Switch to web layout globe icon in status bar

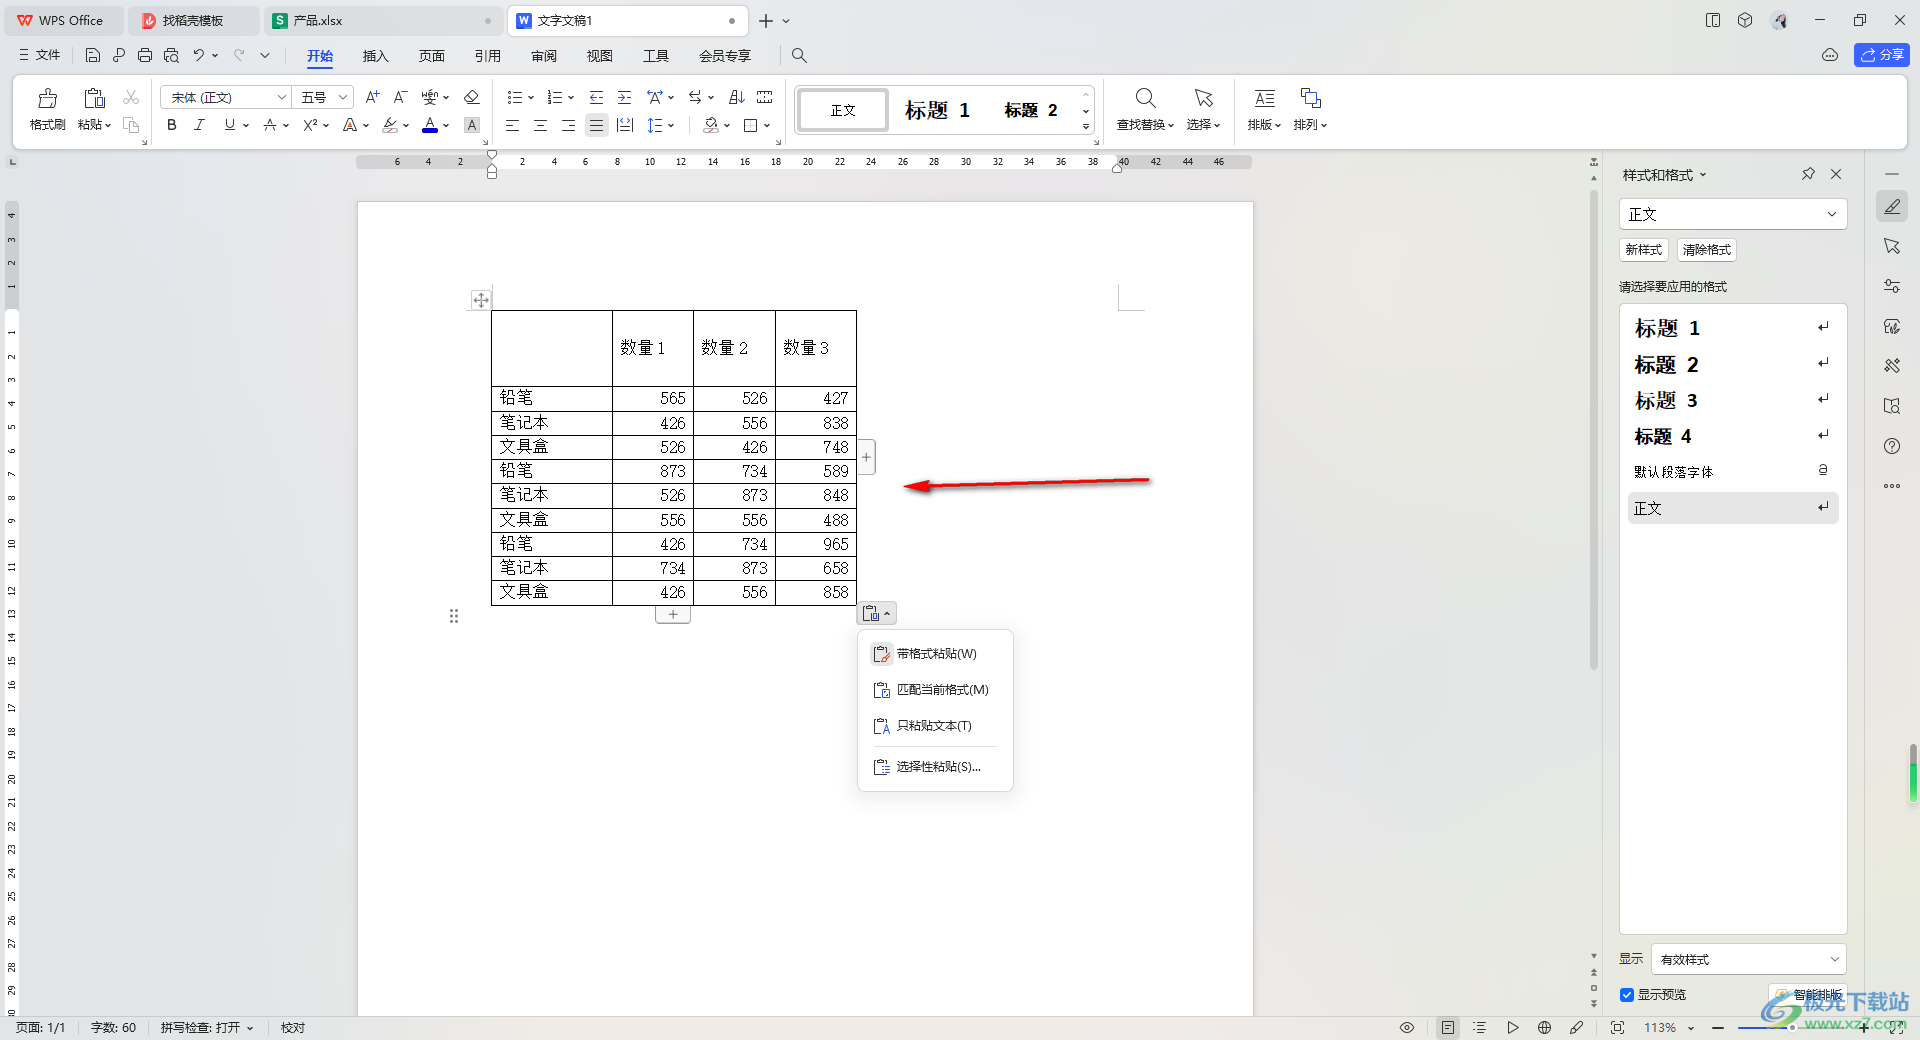pyautogui.click(x=1544, y=1027)
